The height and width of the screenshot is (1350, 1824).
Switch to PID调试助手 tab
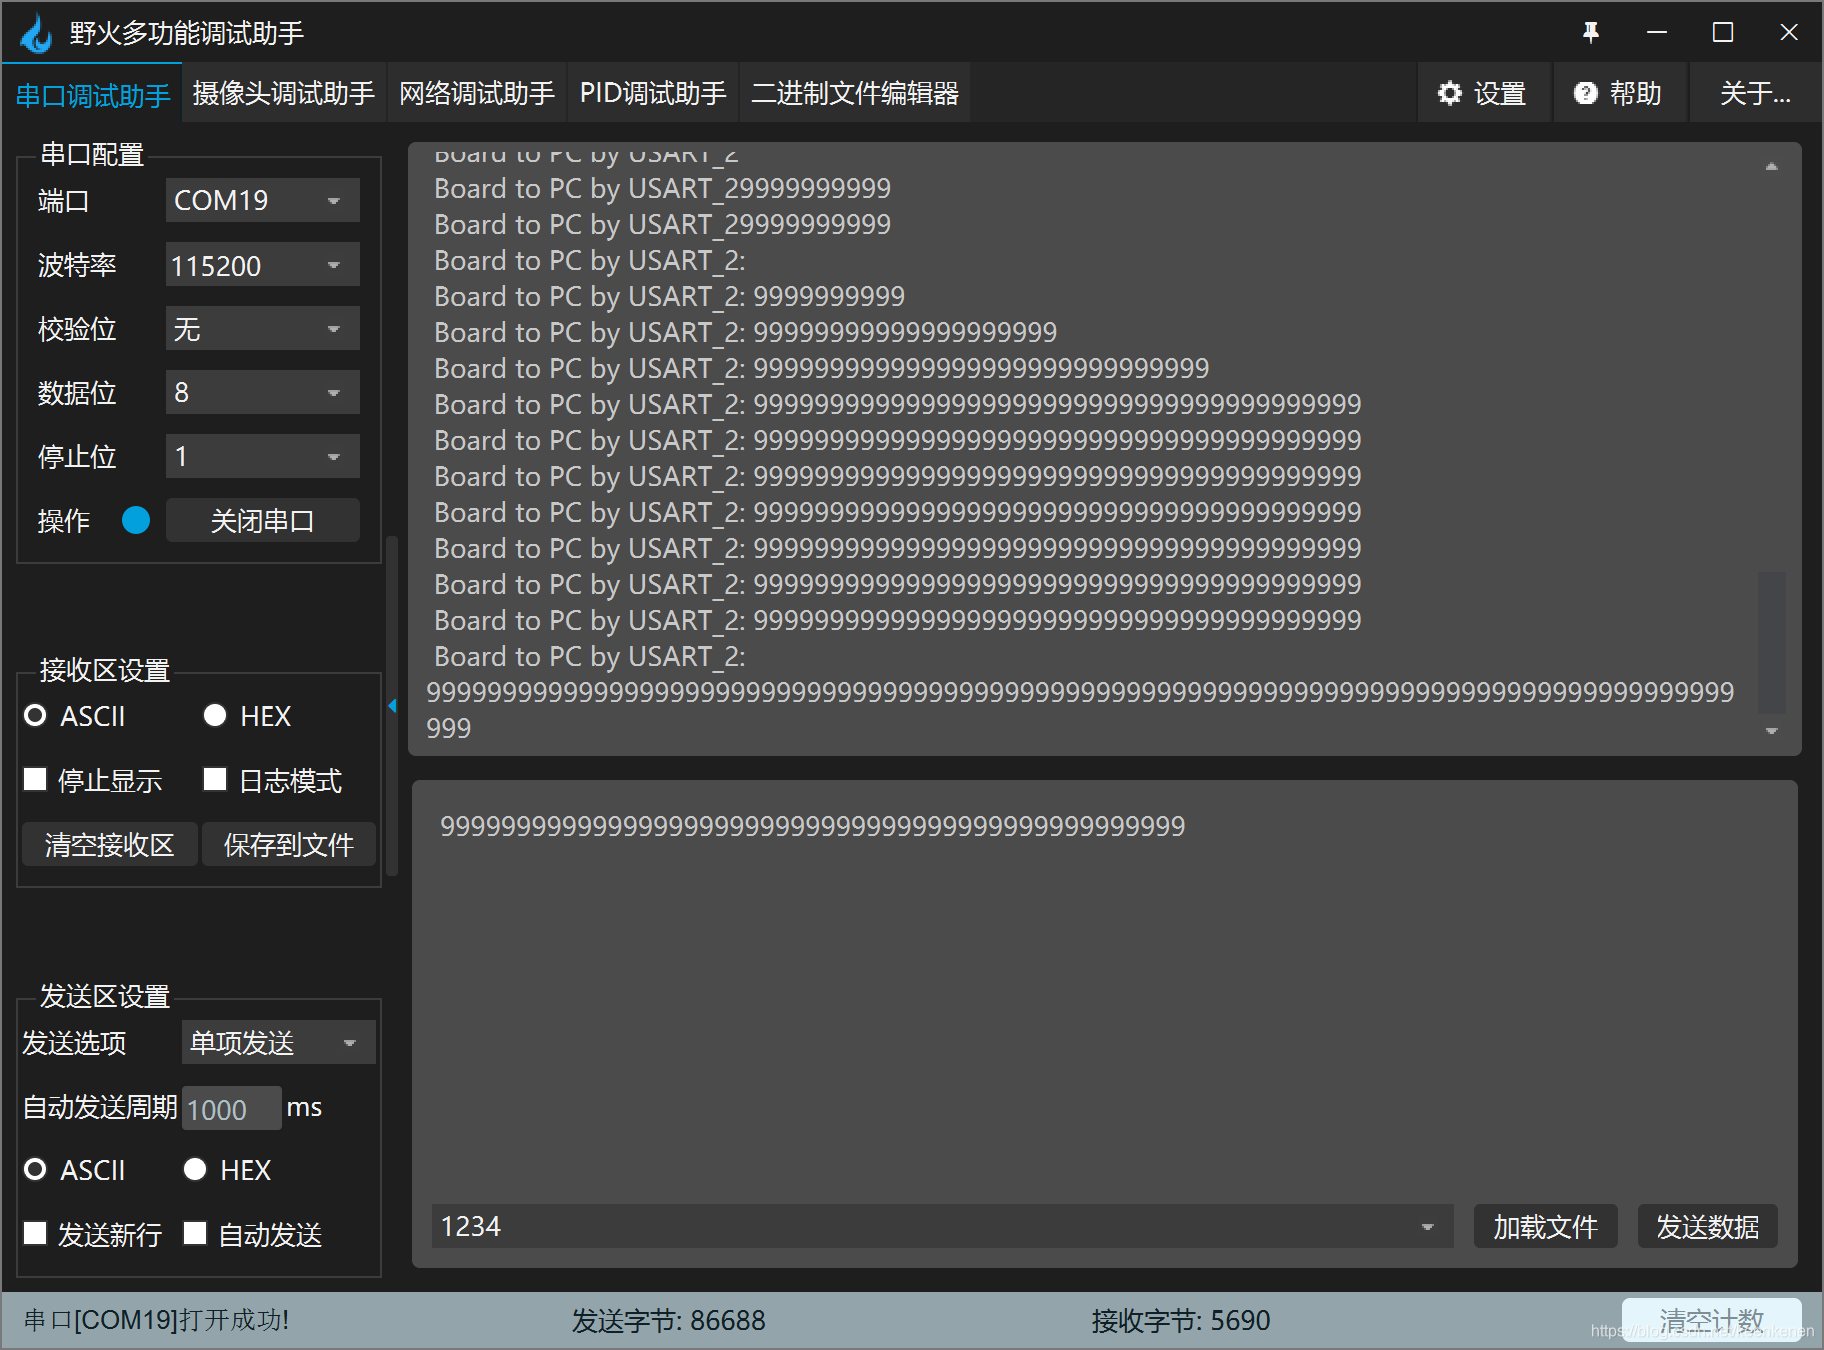(x=653, y=93)
